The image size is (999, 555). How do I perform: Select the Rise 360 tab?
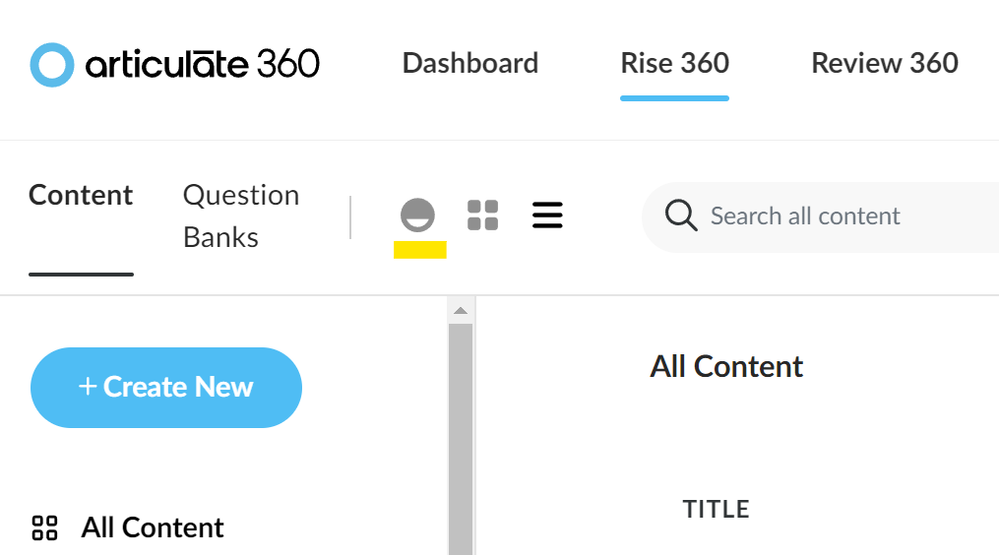coord(674,63)
